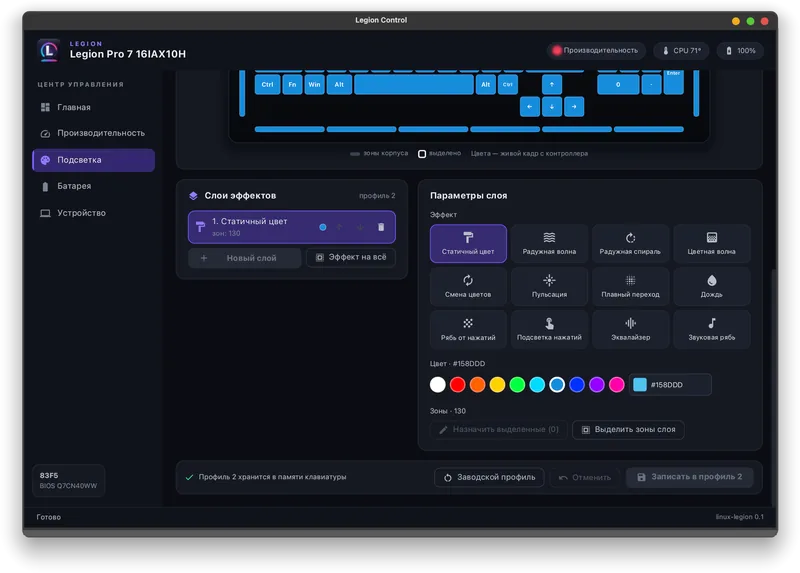Pick the red color swatch
The width and height of the screenshot is (800, 573).
458,385
